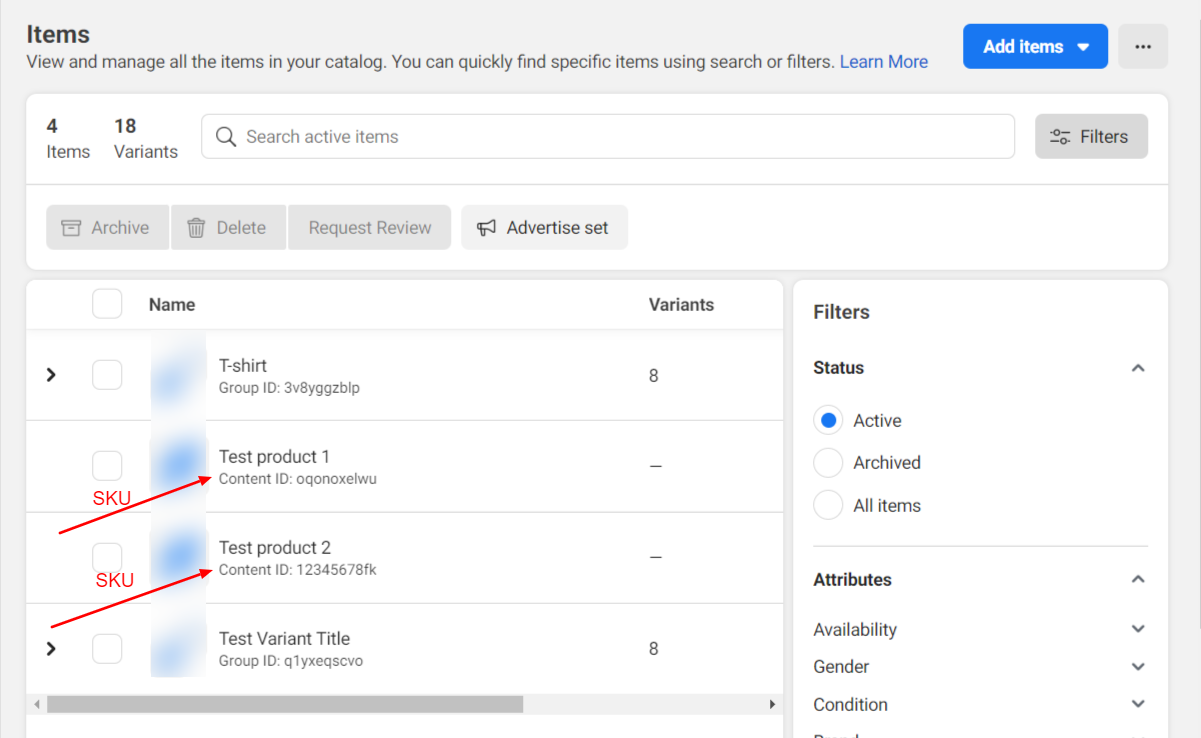This screenshot has width=1201, height=738.
Task: Open the Learn More link
Action: 883,62
